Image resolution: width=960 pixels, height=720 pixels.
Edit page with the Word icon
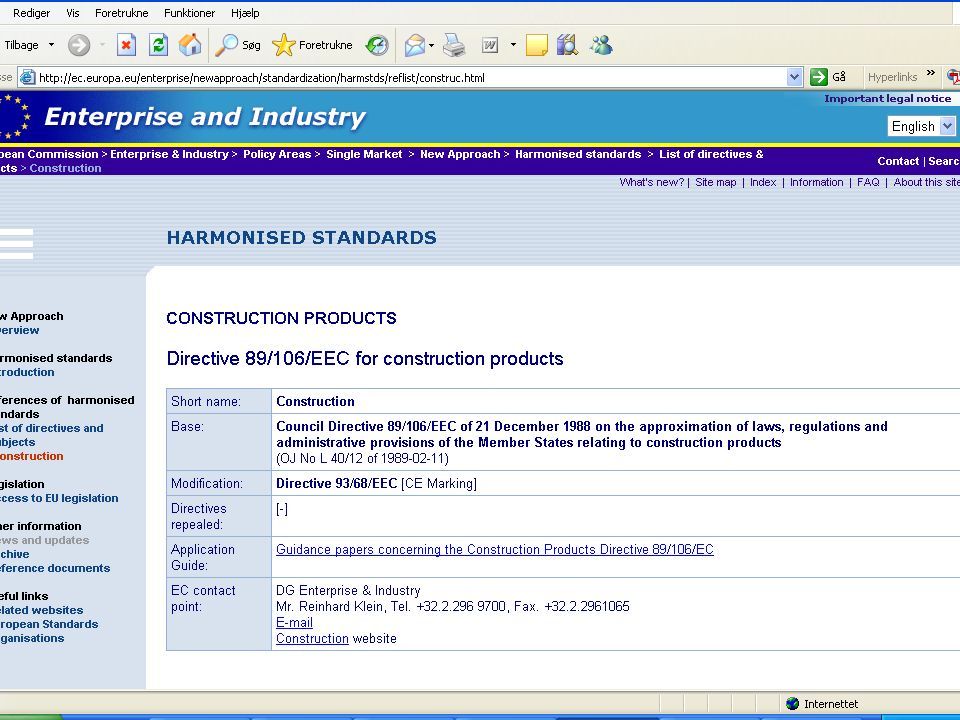(x=490, y=45)
